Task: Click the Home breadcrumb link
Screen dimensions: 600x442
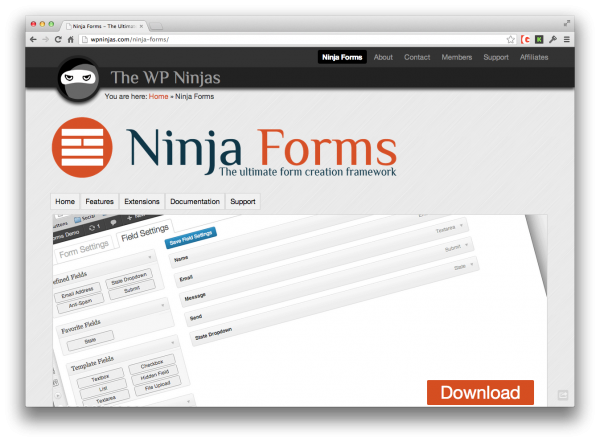Action: (x=158, y=96)
